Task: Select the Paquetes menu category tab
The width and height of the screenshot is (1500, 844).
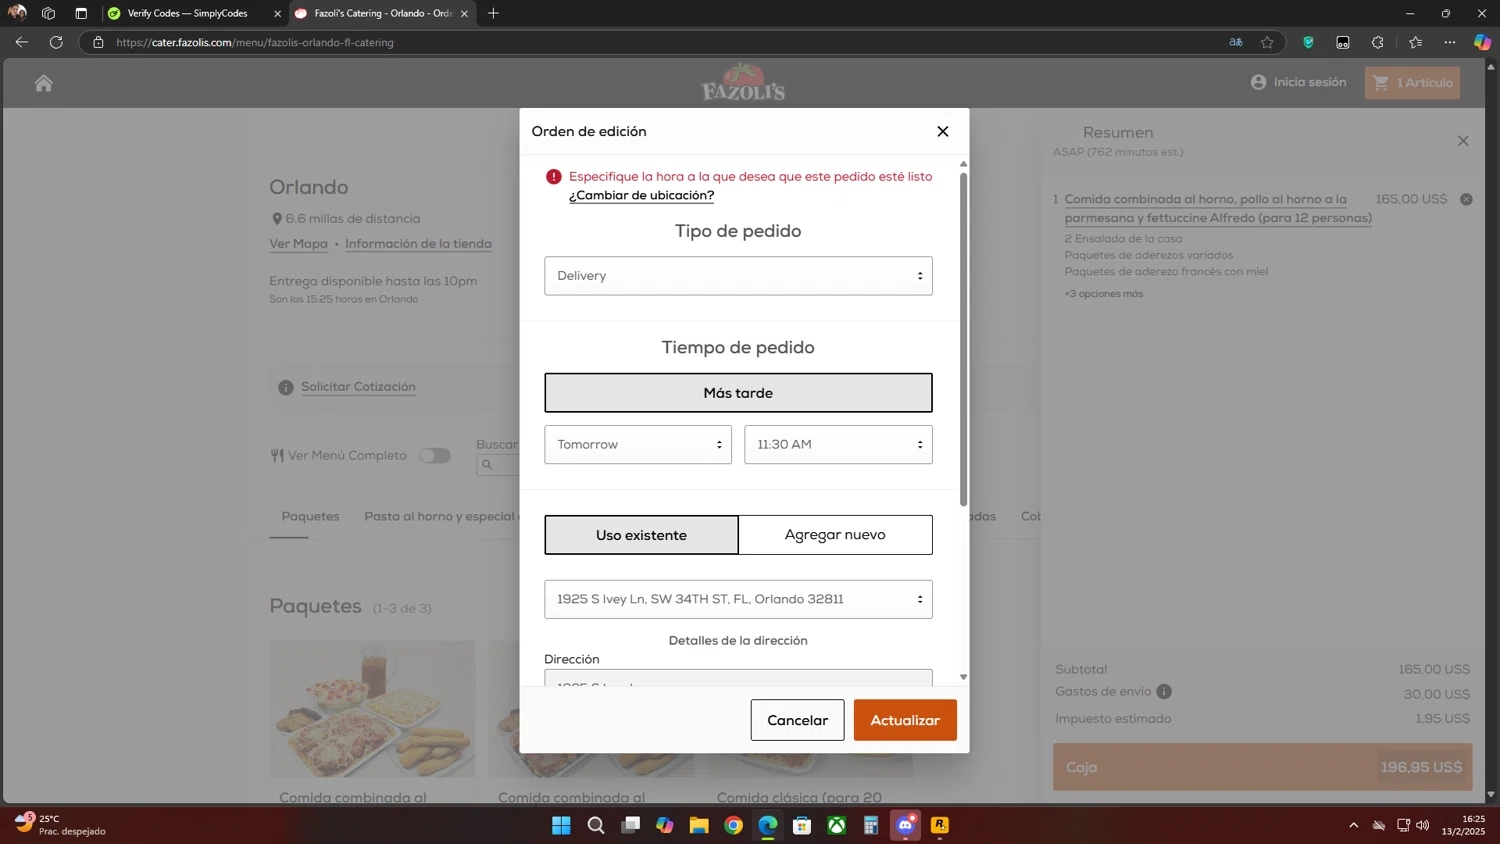Action: tap(310, 517)
